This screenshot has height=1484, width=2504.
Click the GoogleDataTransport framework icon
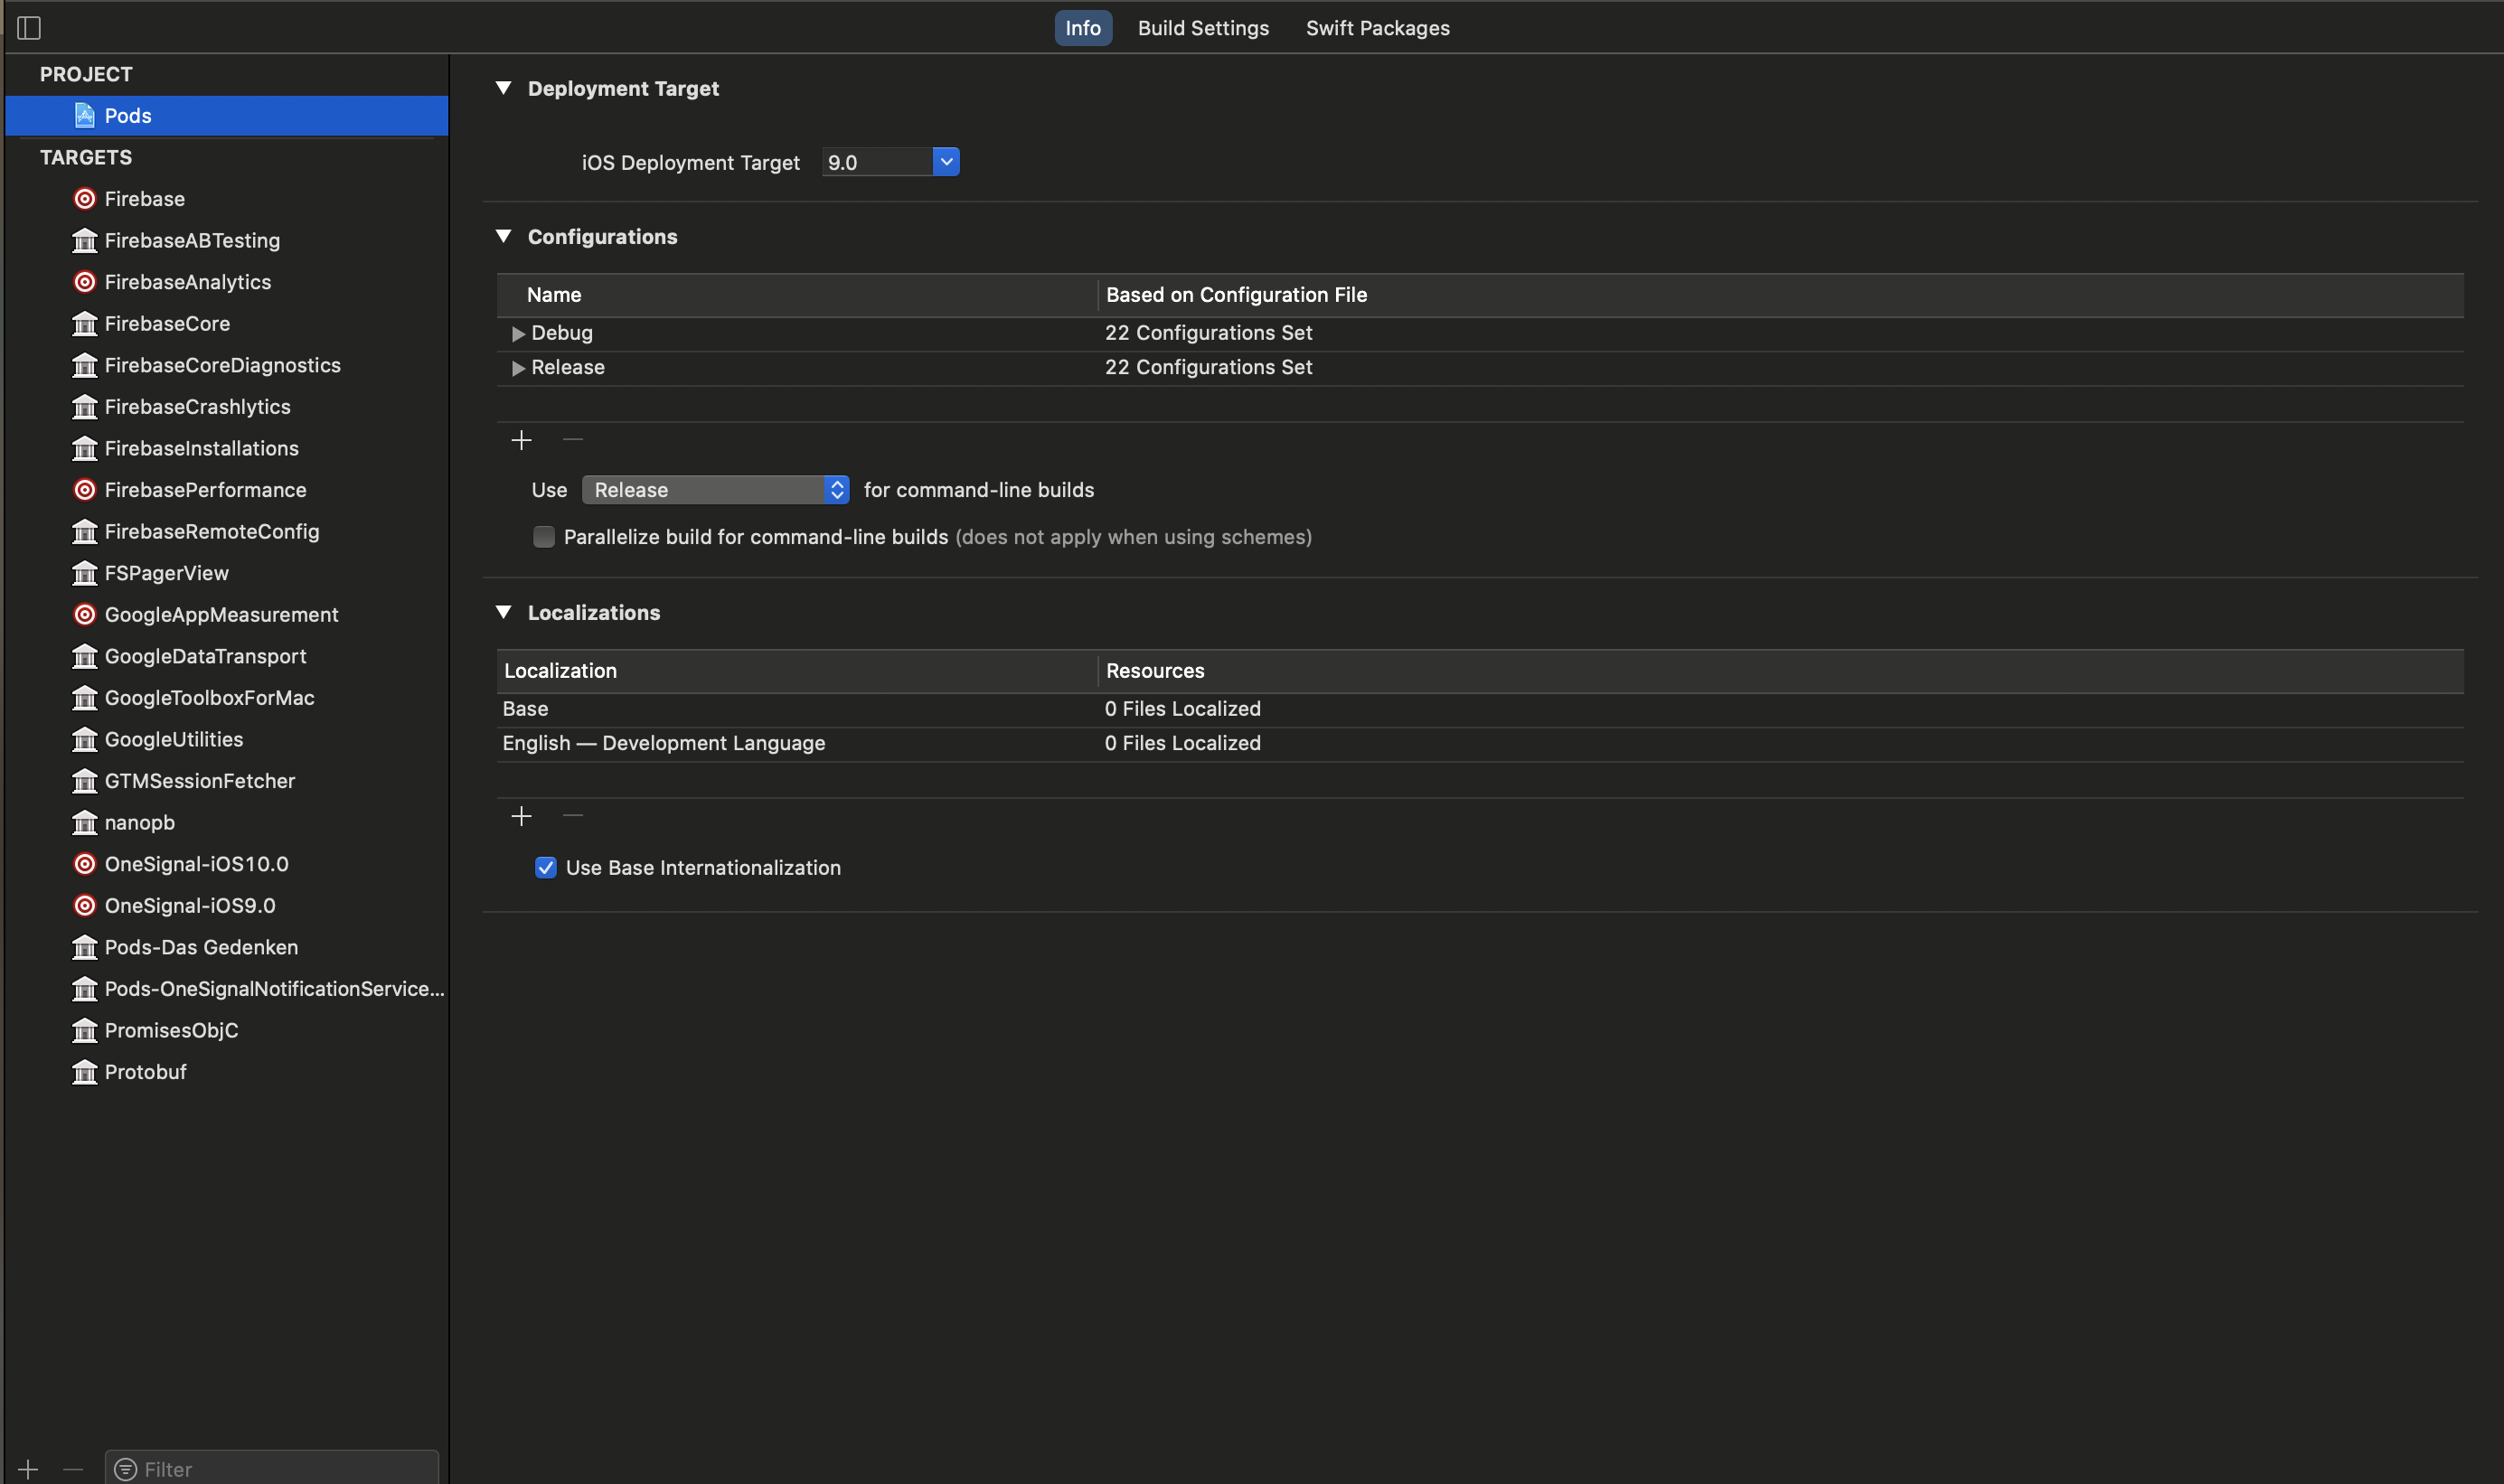click(85, 657)
